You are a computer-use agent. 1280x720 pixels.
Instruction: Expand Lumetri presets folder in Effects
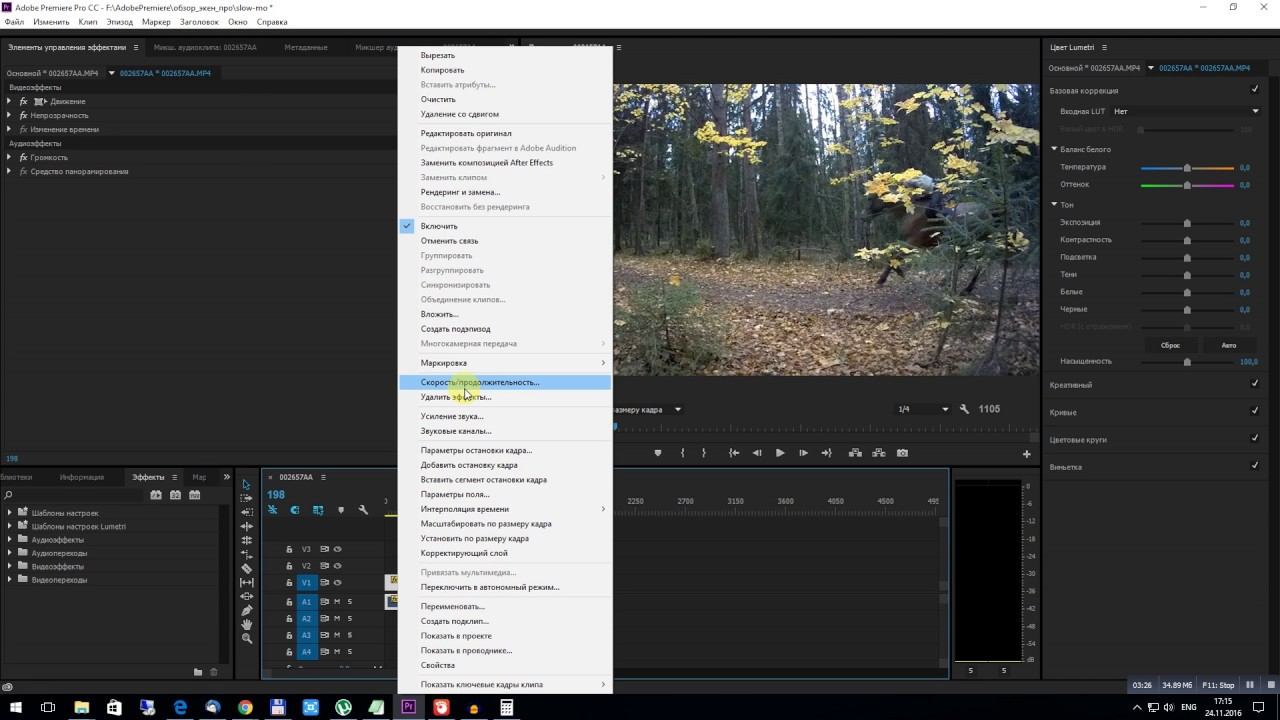pos(10,526)
